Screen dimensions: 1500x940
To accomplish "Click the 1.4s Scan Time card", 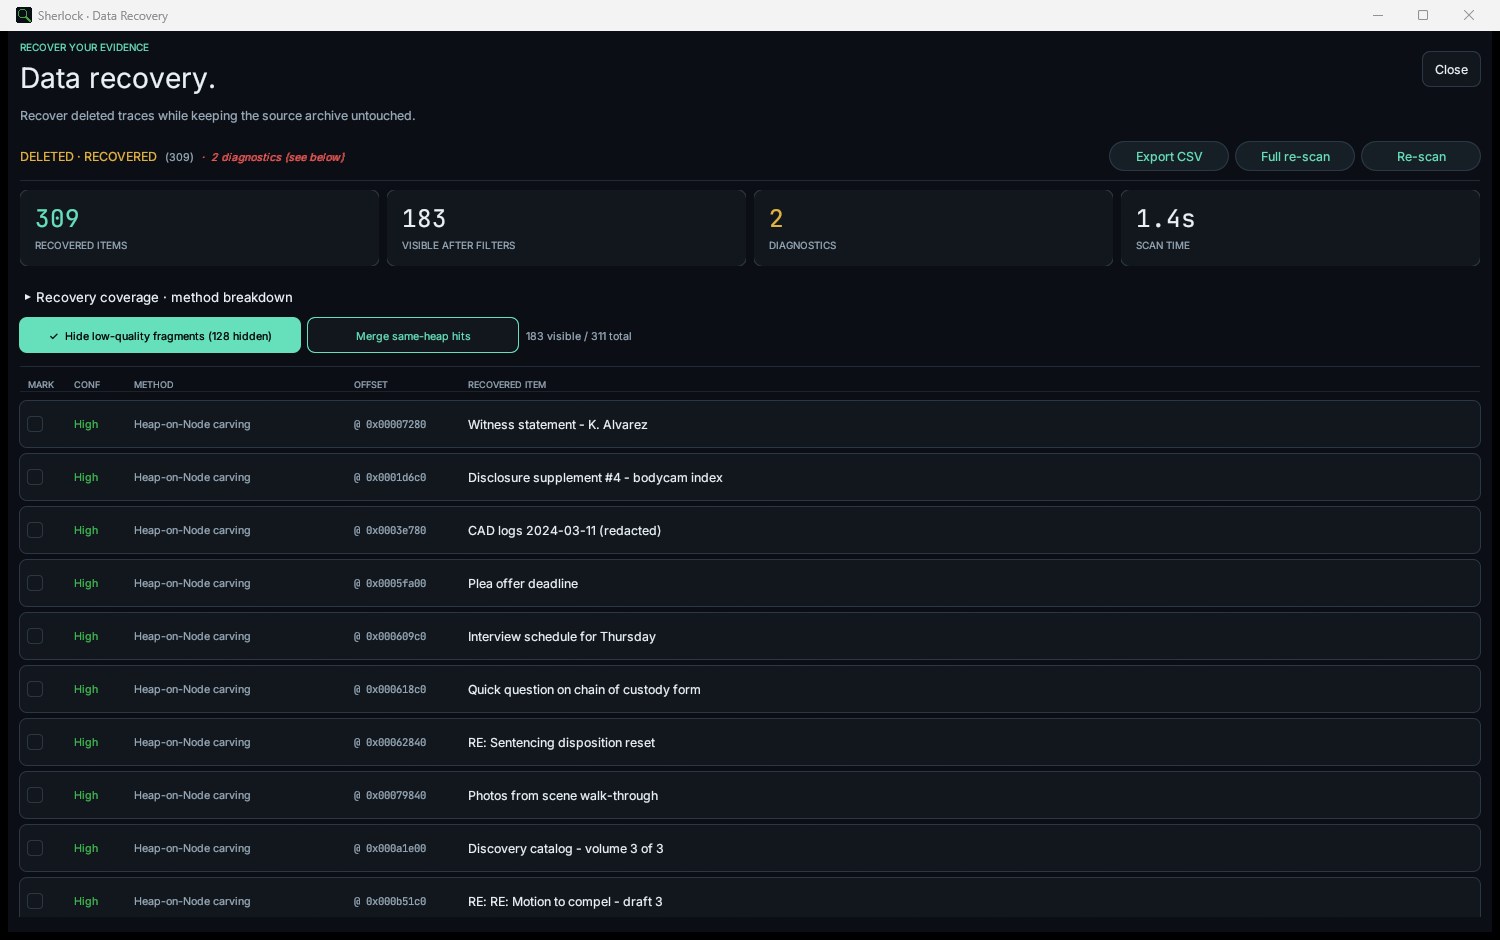I will pyautogui.click(x=1300, y=228).
